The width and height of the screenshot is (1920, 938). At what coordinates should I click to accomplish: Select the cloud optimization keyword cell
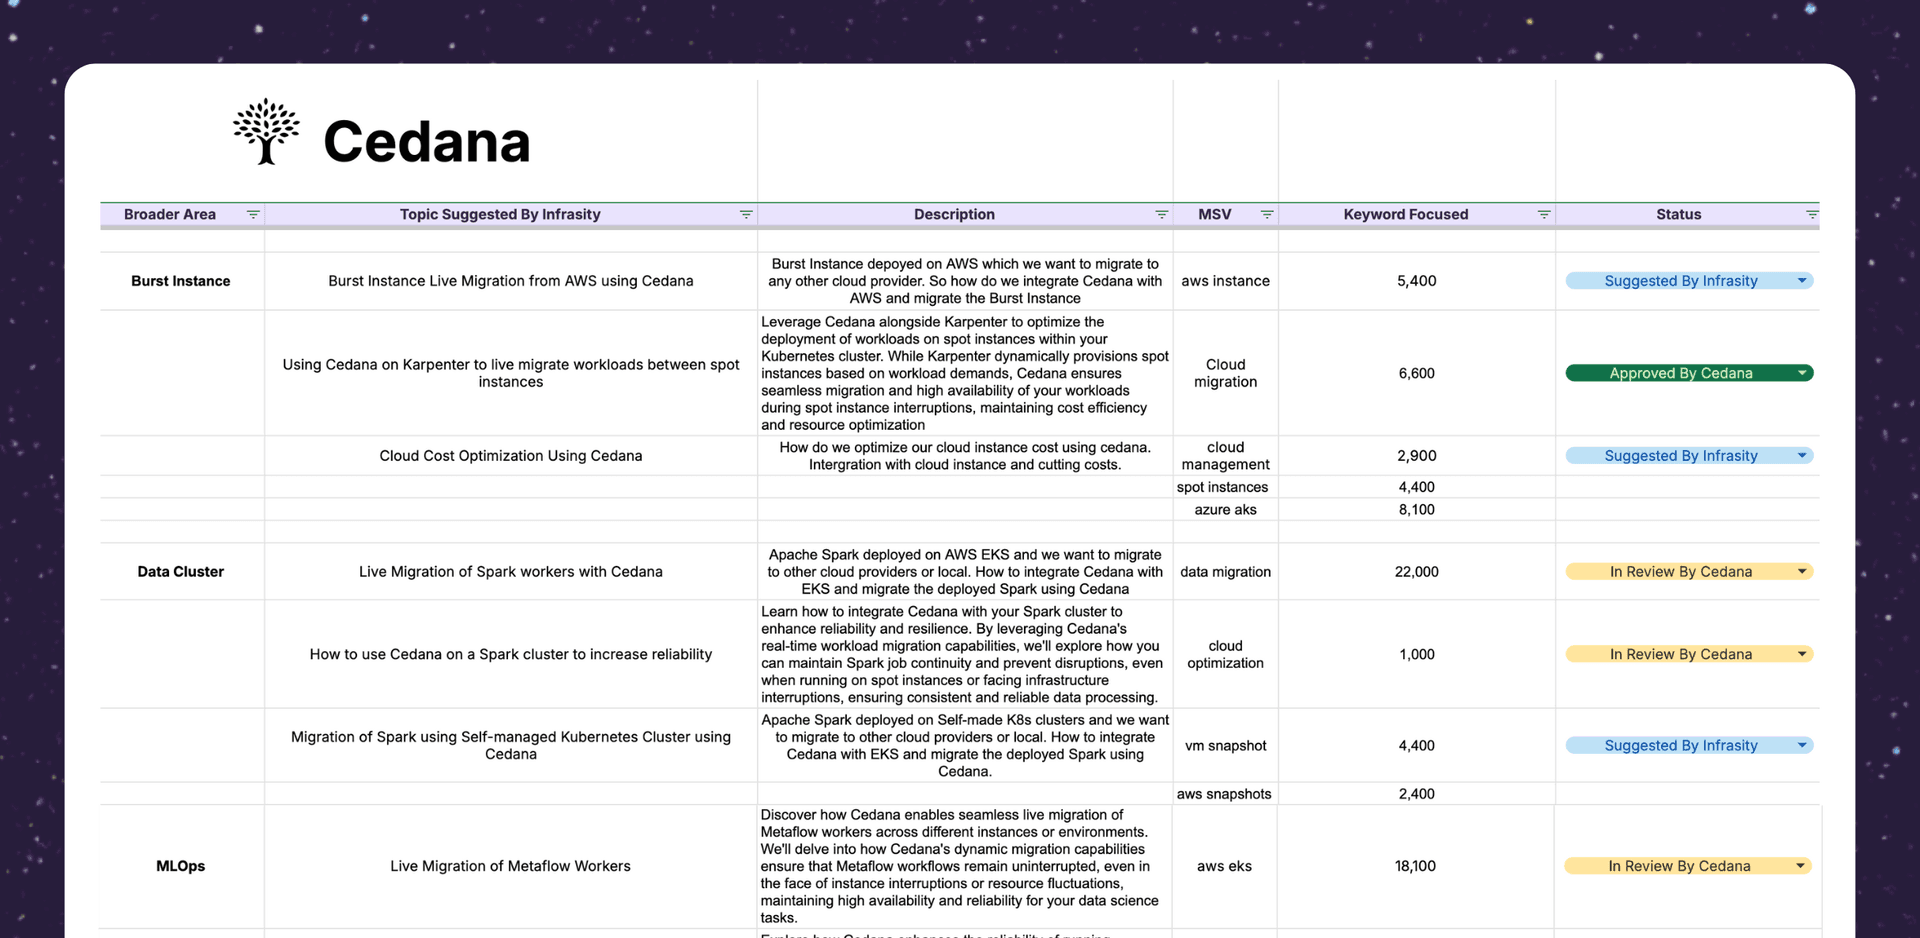point(1225,654)
